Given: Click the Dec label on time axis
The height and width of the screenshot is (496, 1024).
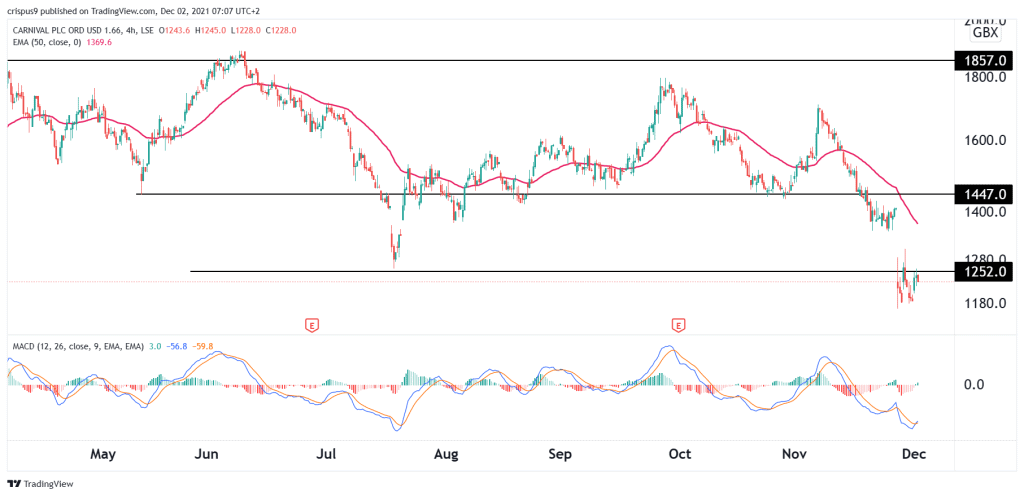Looking at the screenshot, I should [912, 454].
